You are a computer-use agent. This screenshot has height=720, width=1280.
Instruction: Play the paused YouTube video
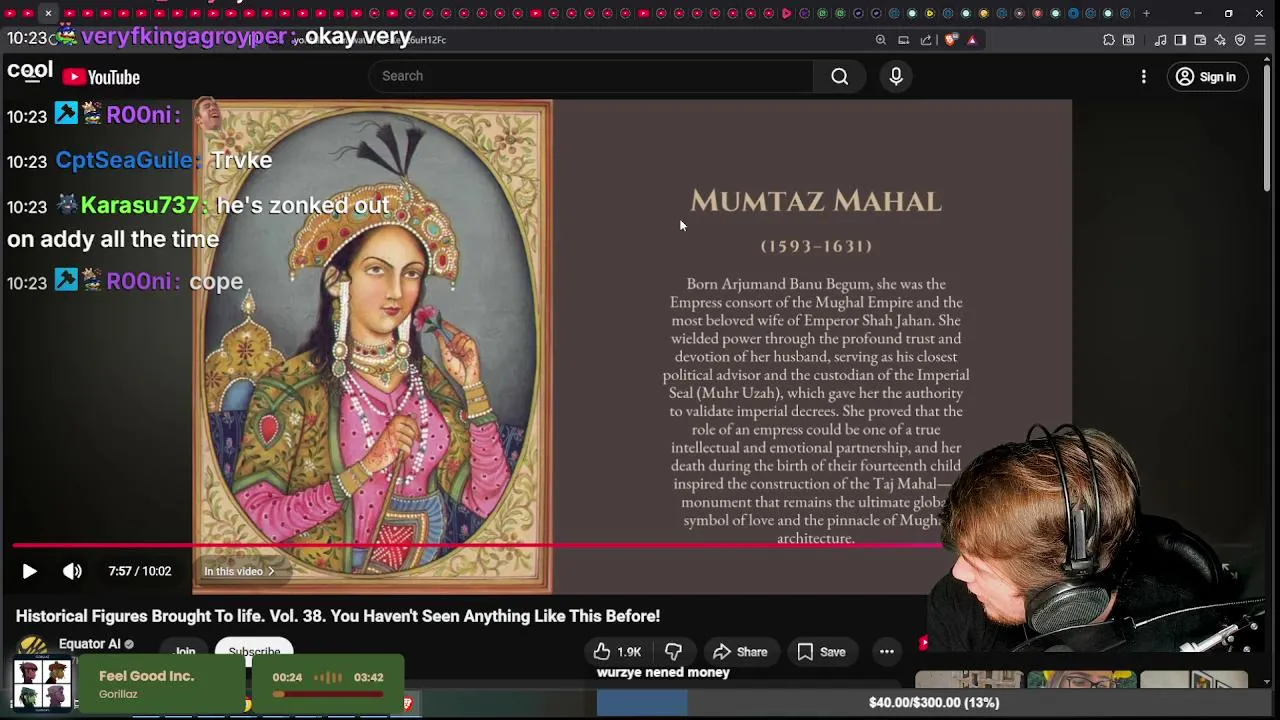click(29, 571)
